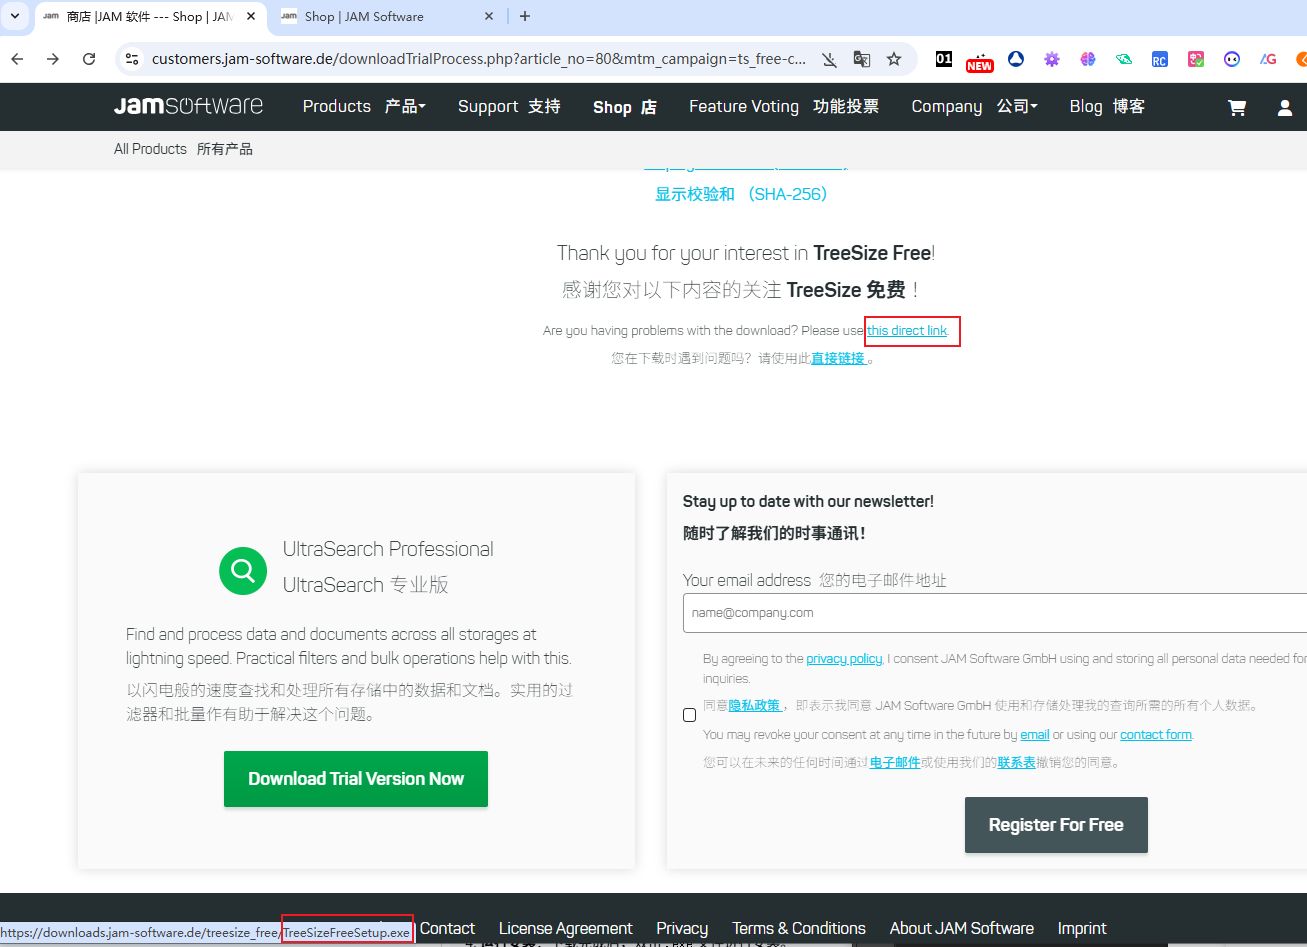Expand the Products dropdown menu
The image size is (1307, 947).
tap(364, 106)
